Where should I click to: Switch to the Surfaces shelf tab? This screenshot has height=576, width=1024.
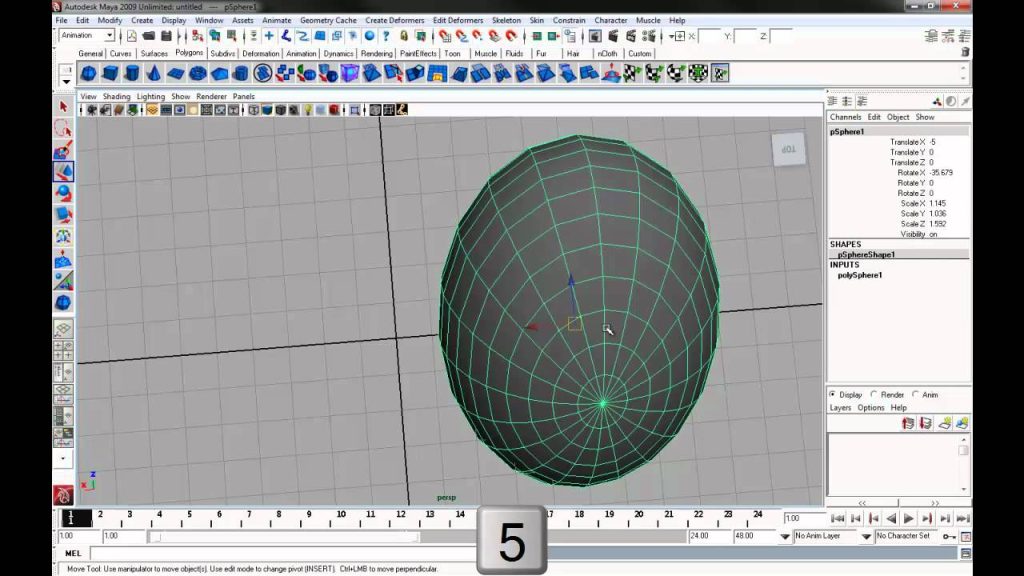click(x=154, y=54)
